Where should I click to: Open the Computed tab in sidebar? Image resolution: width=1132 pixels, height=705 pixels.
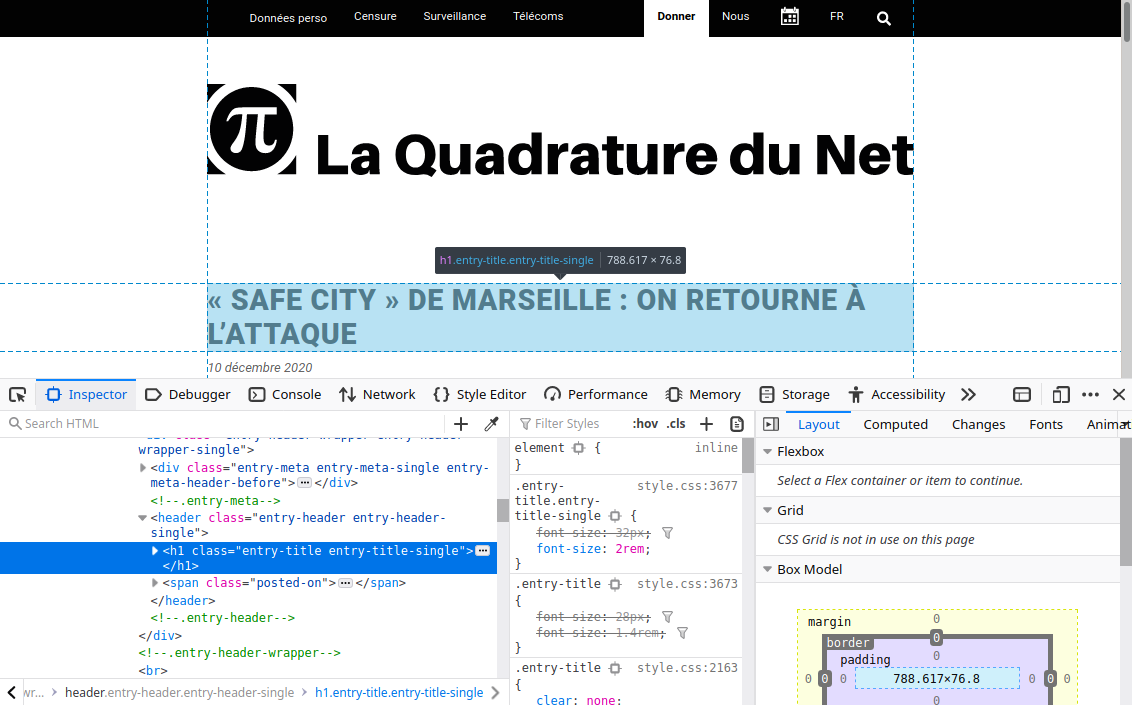(x=895, y=424)
